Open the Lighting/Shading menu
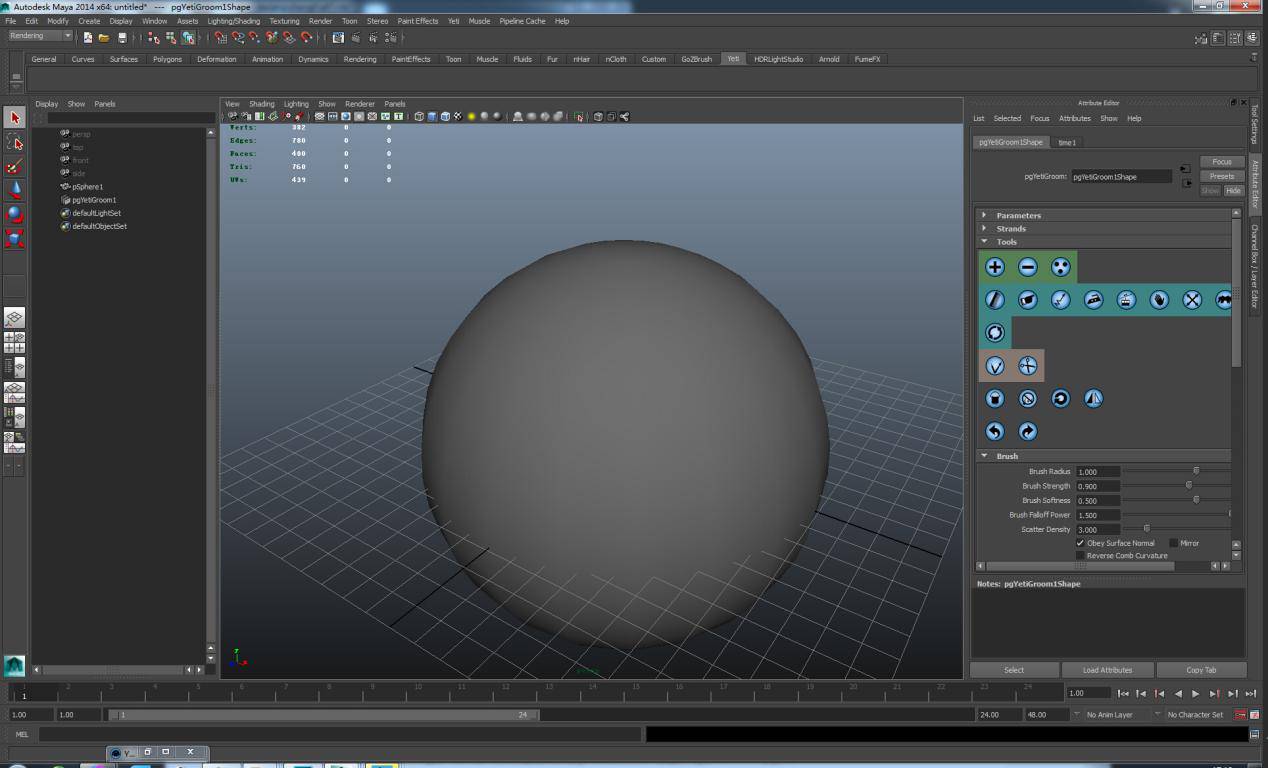 point(233,21)
